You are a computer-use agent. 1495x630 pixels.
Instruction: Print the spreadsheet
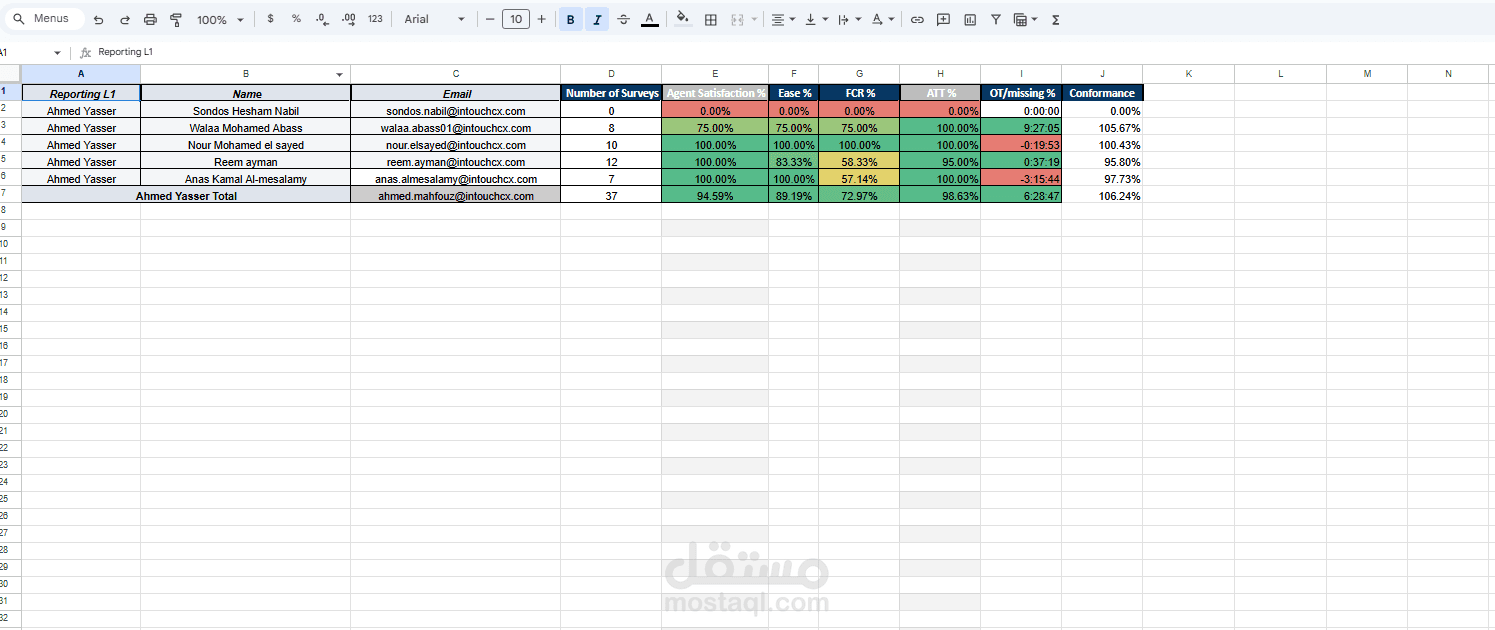150,19
